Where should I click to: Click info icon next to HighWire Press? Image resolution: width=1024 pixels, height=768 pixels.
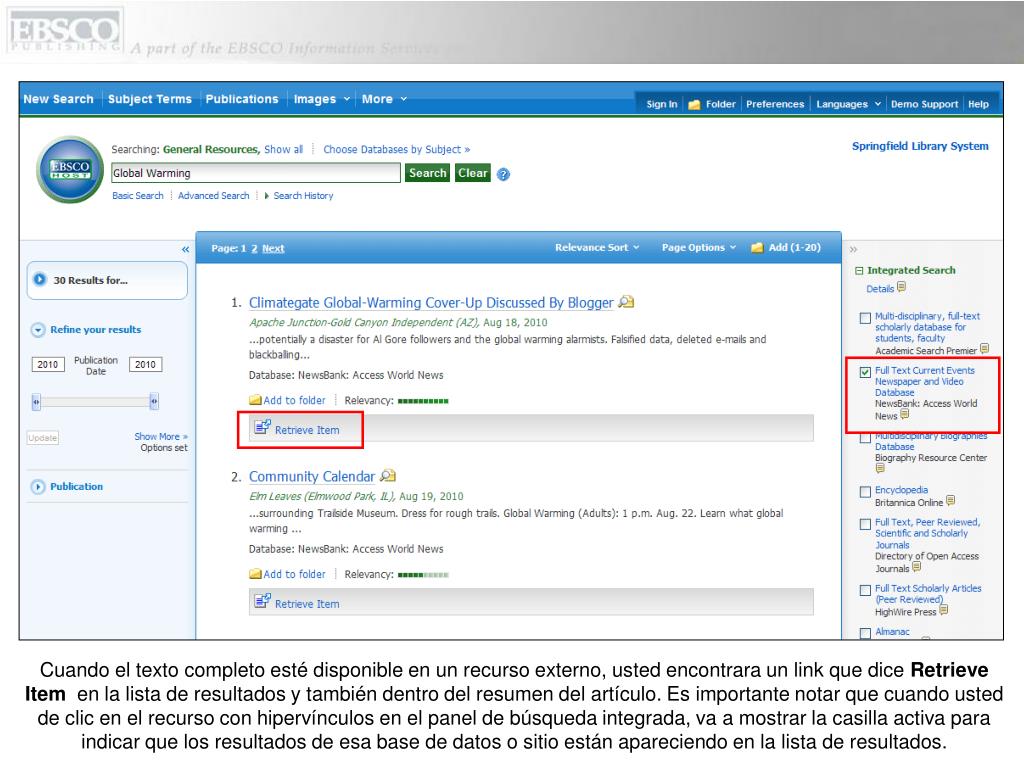[x=944, y=611]
